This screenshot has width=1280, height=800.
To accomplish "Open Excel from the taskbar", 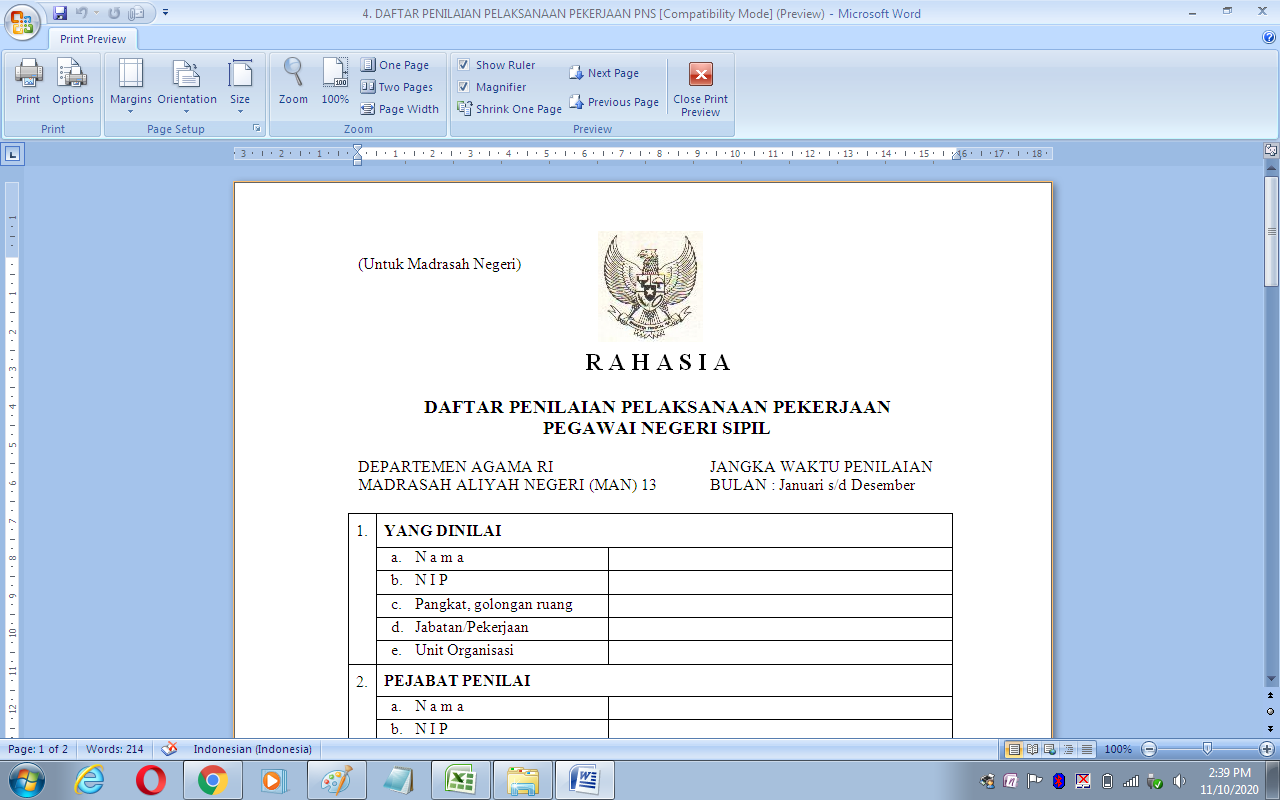I will 462,779.
